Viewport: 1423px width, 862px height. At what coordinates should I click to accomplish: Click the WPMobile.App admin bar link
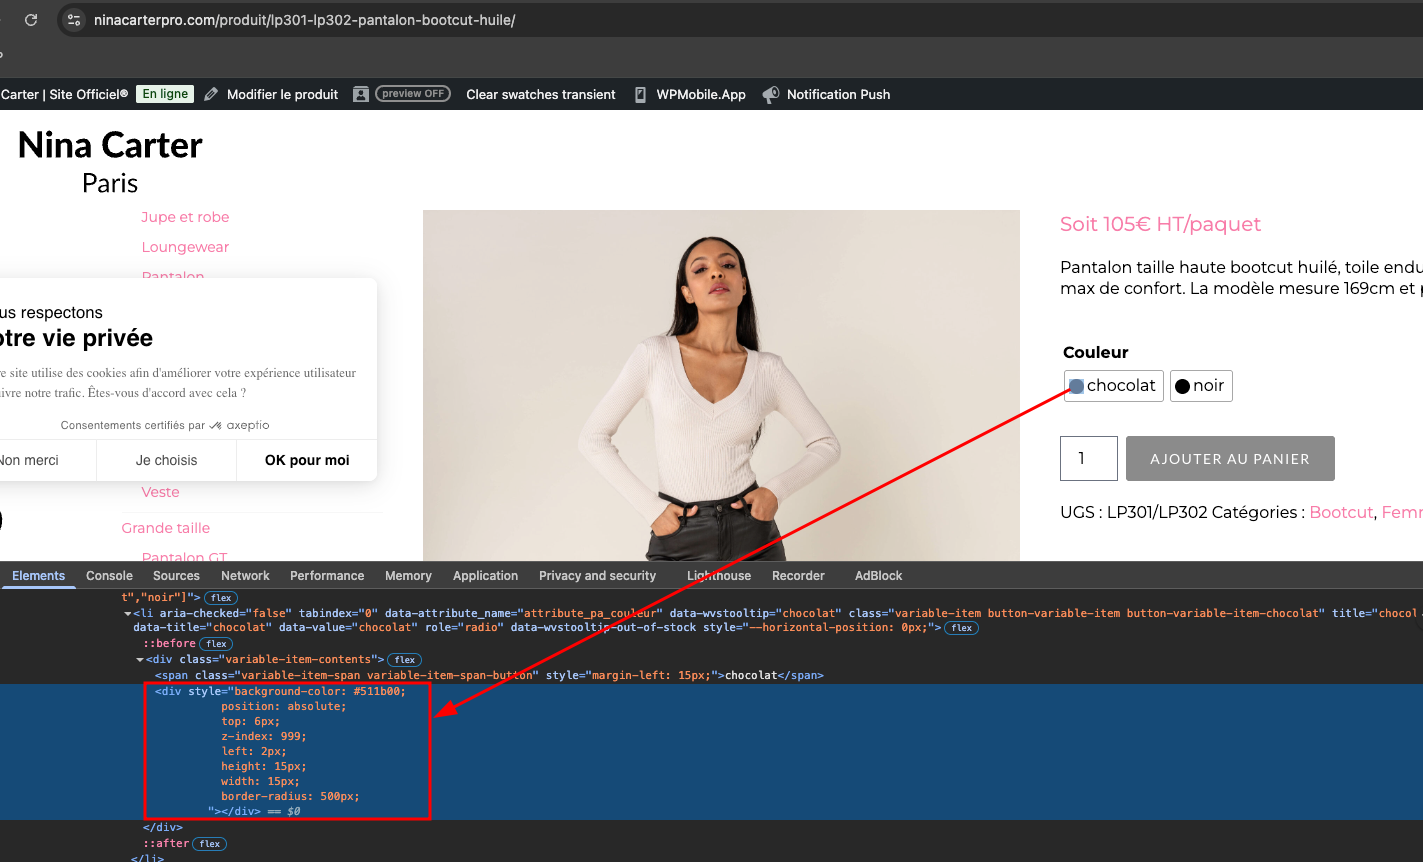[x=701, y=94]
